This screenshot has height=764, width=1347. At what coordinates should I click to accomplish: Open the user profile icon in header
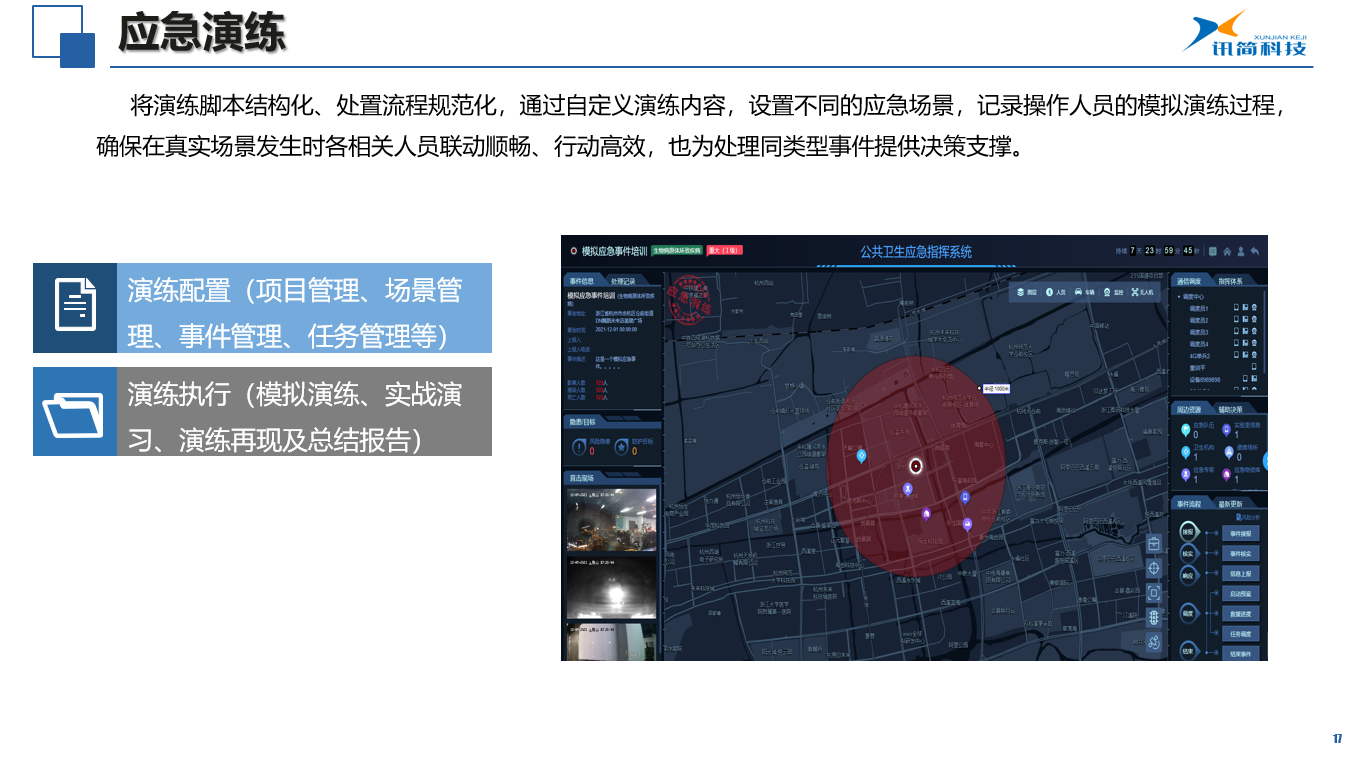coord(1241,251)
